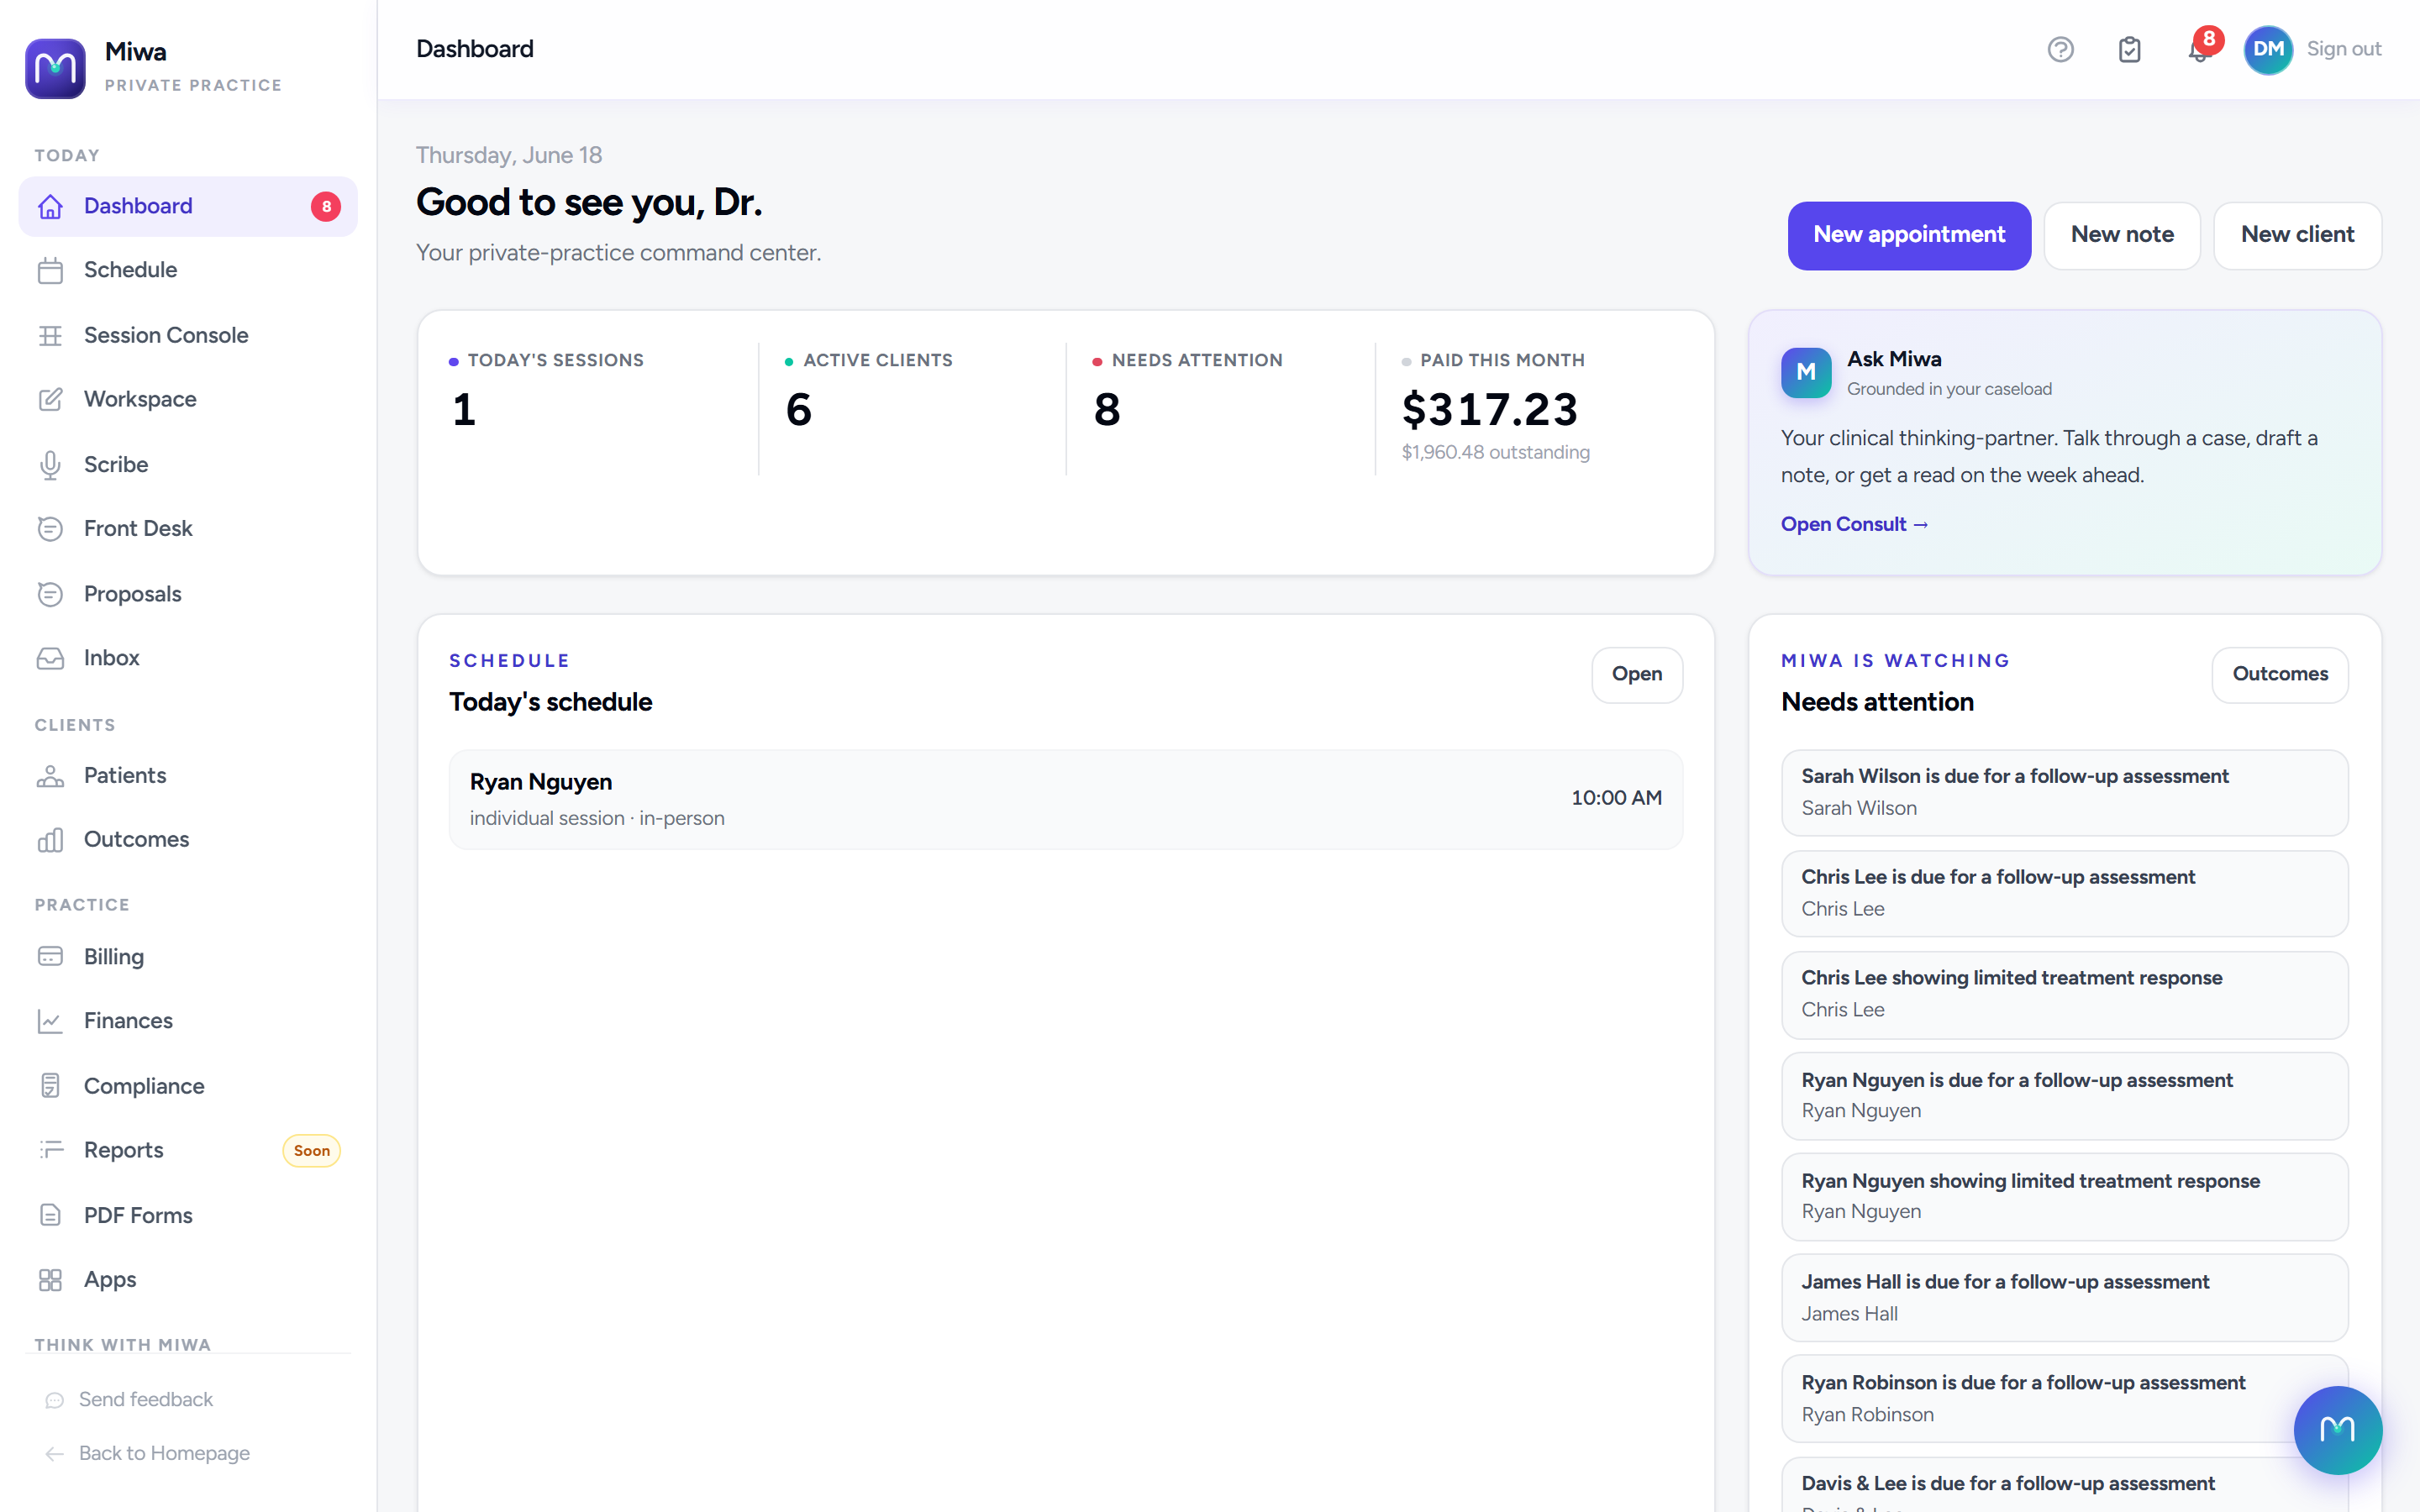The height and width of the screenshot is (1512, 2420).
Task: Open Ryan Nguyen follow-up assessment alert
Action: [2064, 1096]
